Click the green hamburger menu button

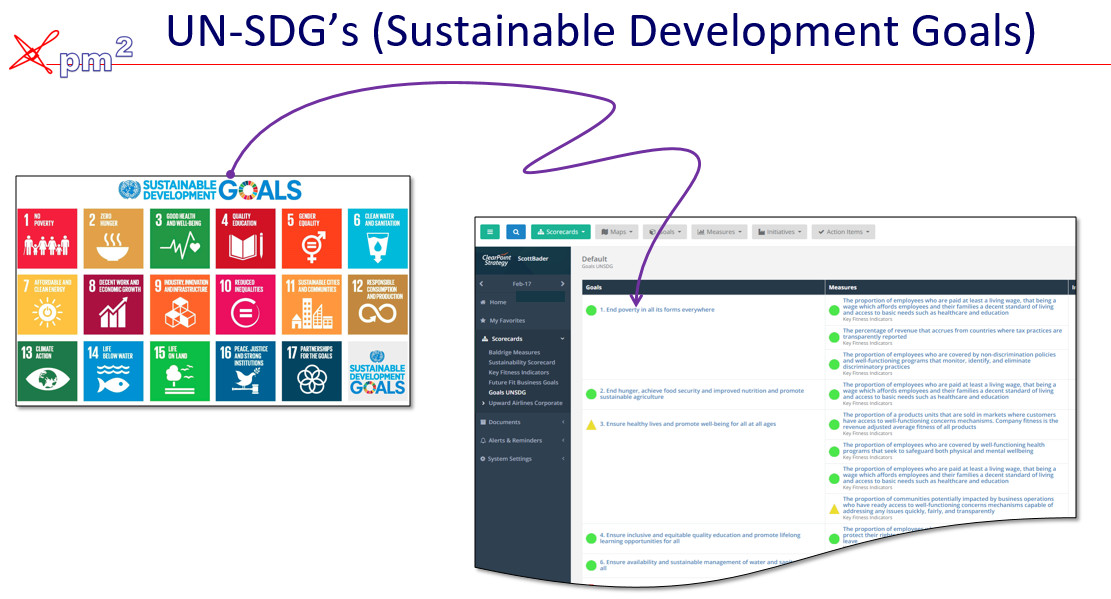[x=490, y=232]
